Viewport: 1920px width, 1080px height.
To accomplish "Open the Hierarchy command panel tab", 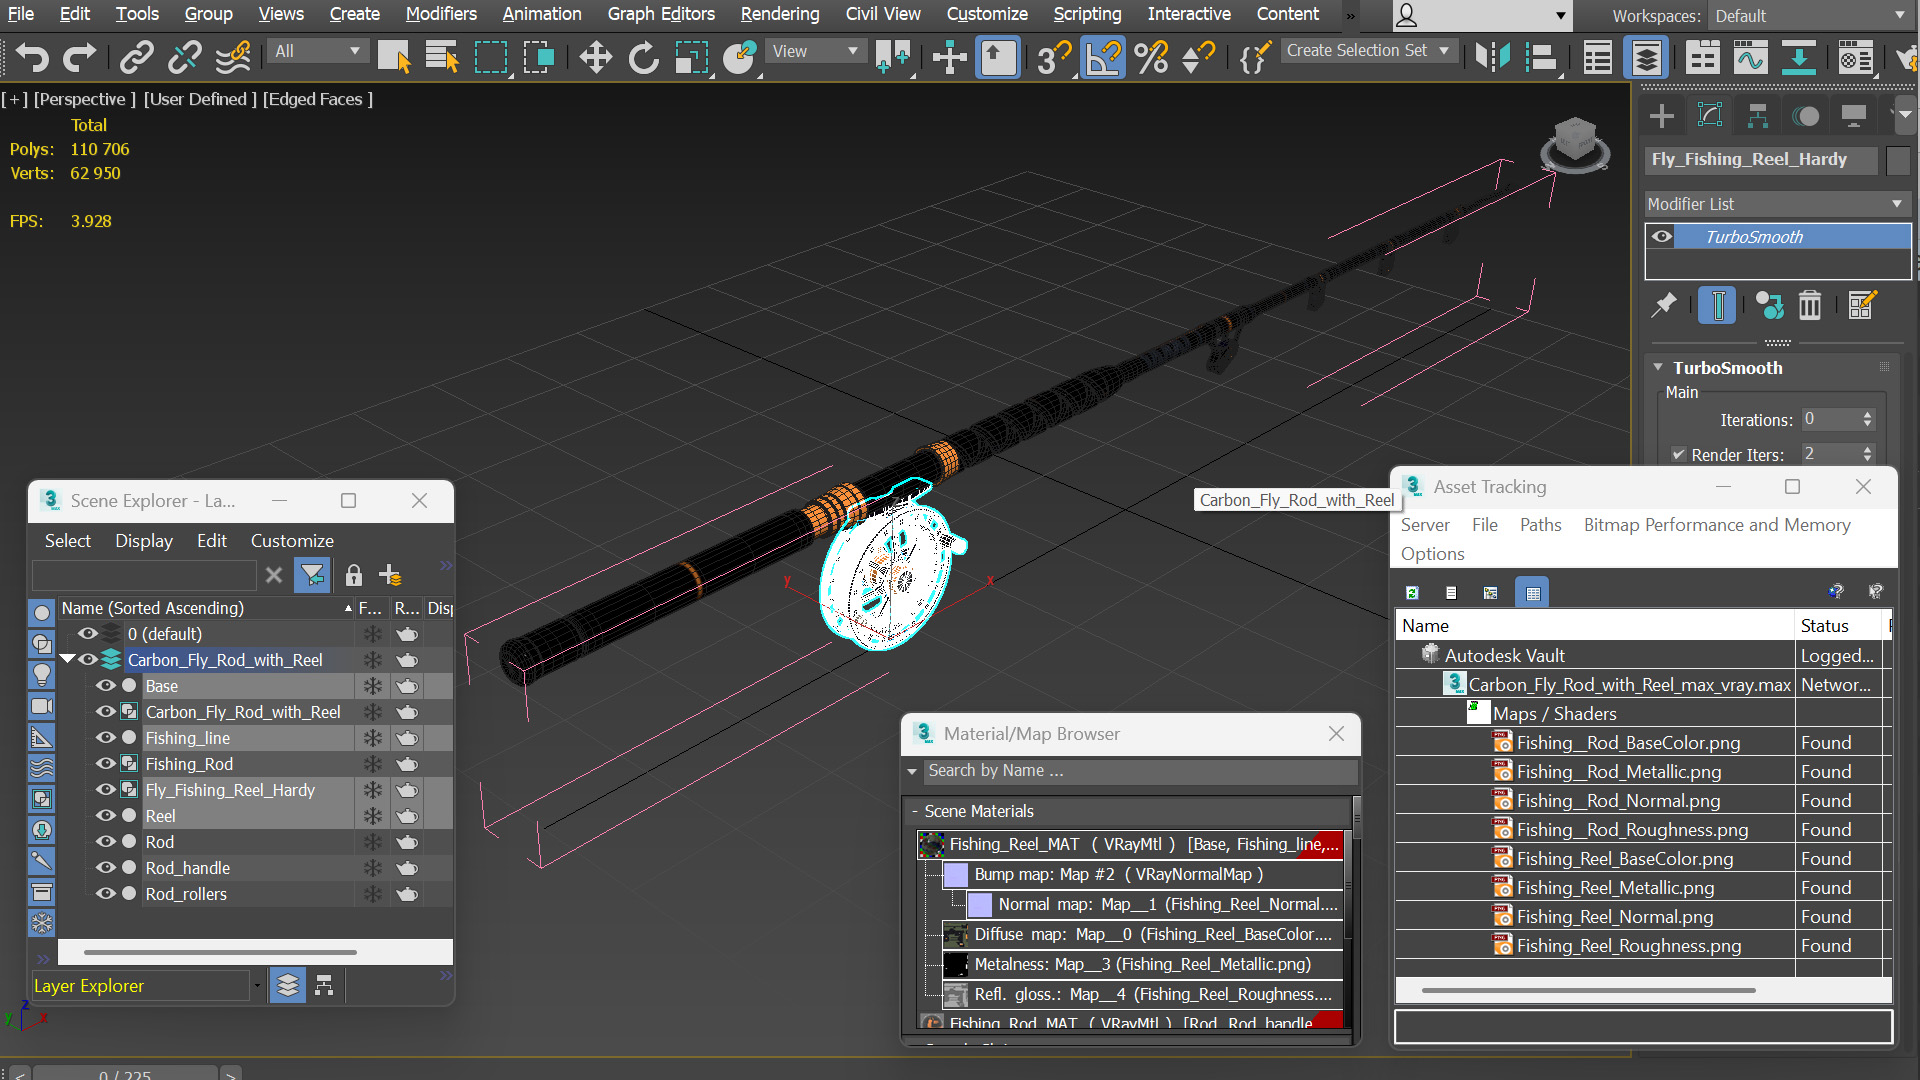I will click(x=1757, y=116).
